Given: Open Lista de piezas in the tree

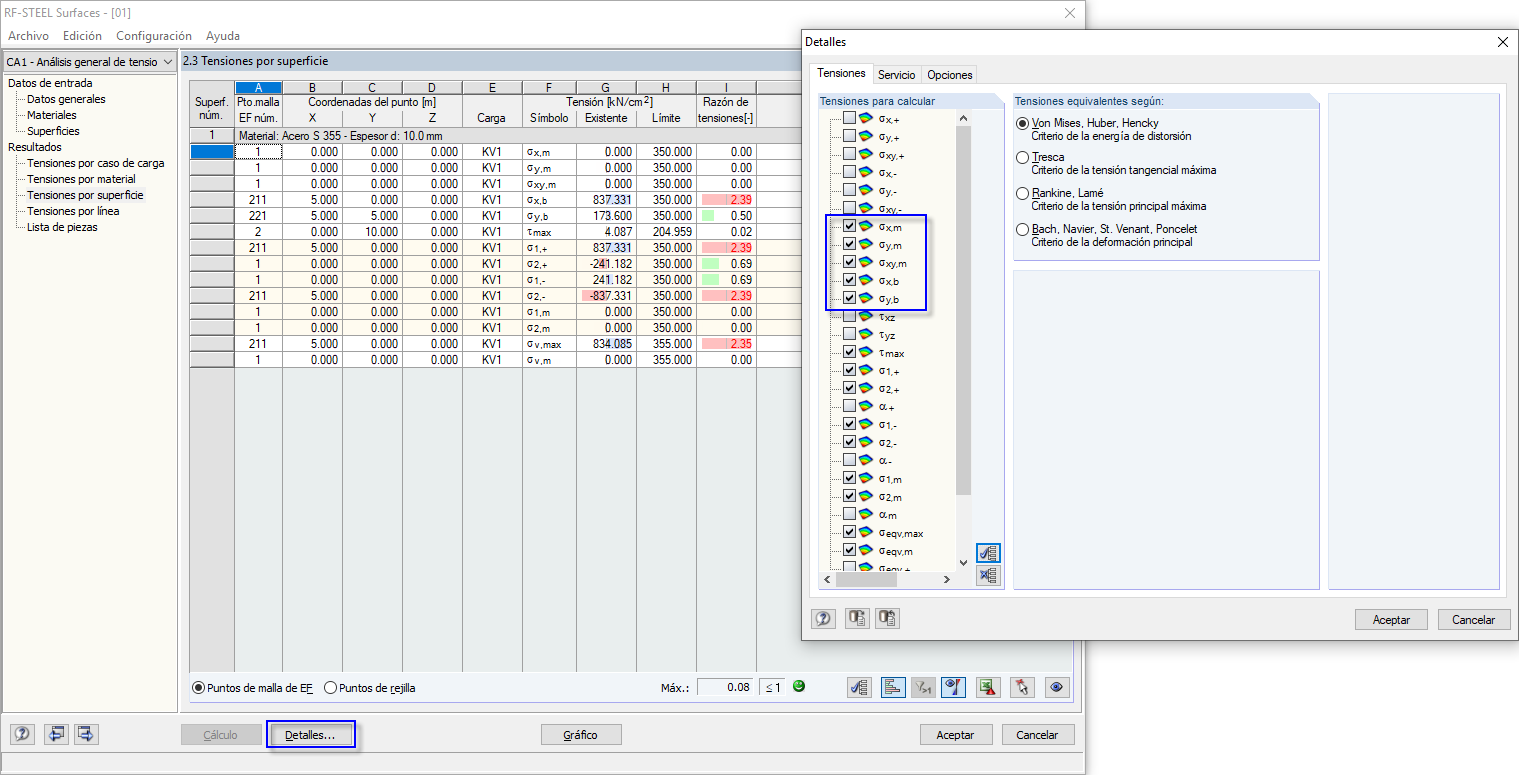Looking at the screenshot, I should click(62, 227).
